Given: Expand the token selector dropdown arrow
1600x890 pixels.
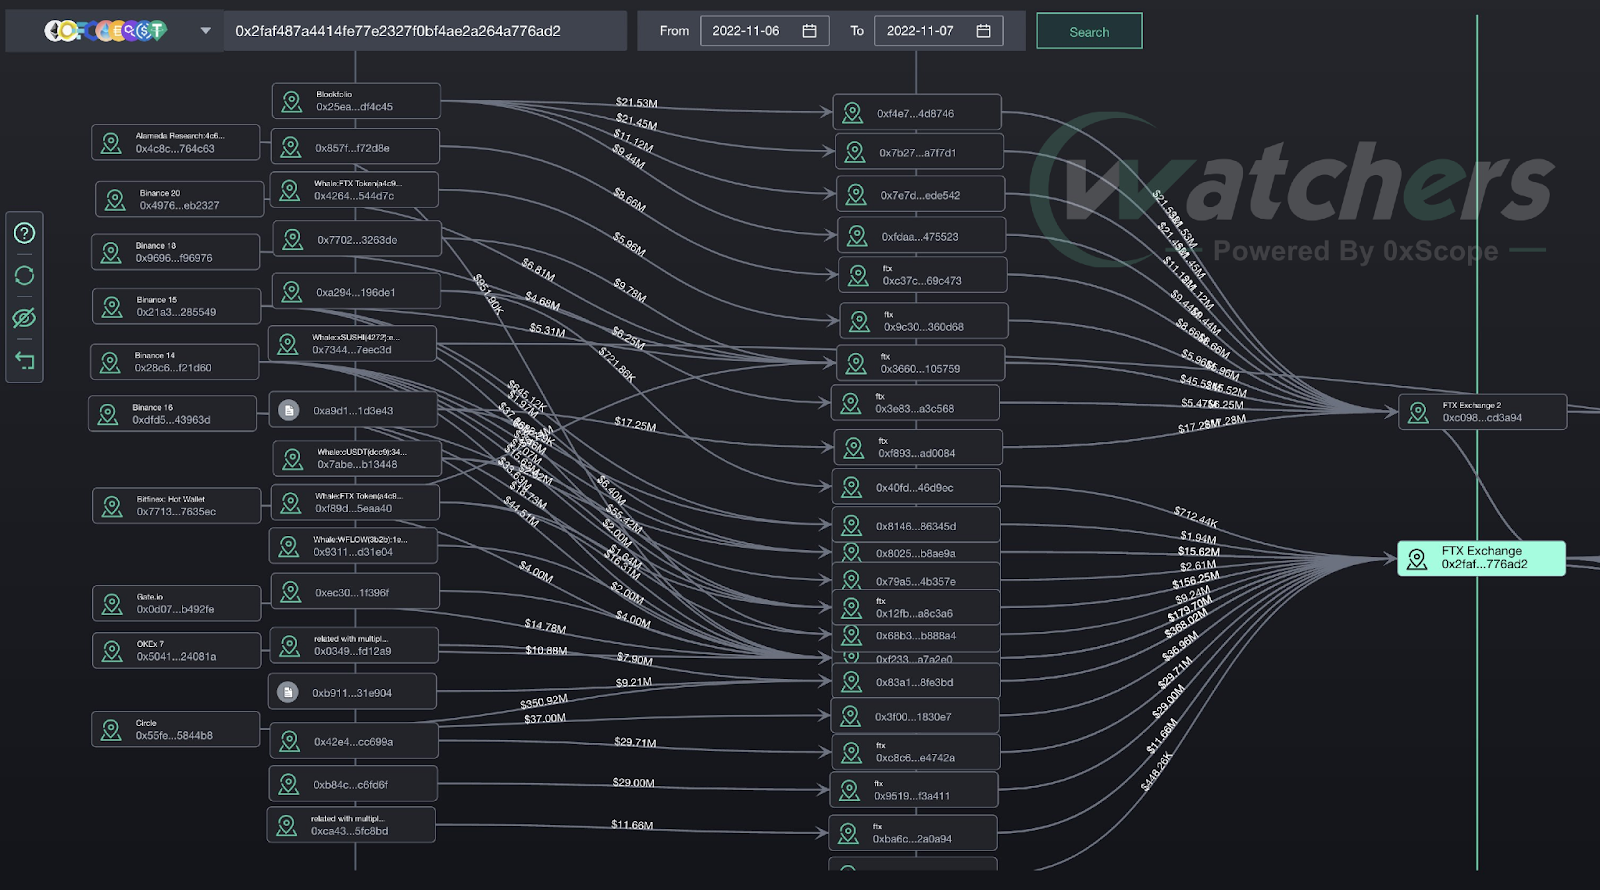Looking at the screenshot, I should pyautogui.click(x=205, y=31).
